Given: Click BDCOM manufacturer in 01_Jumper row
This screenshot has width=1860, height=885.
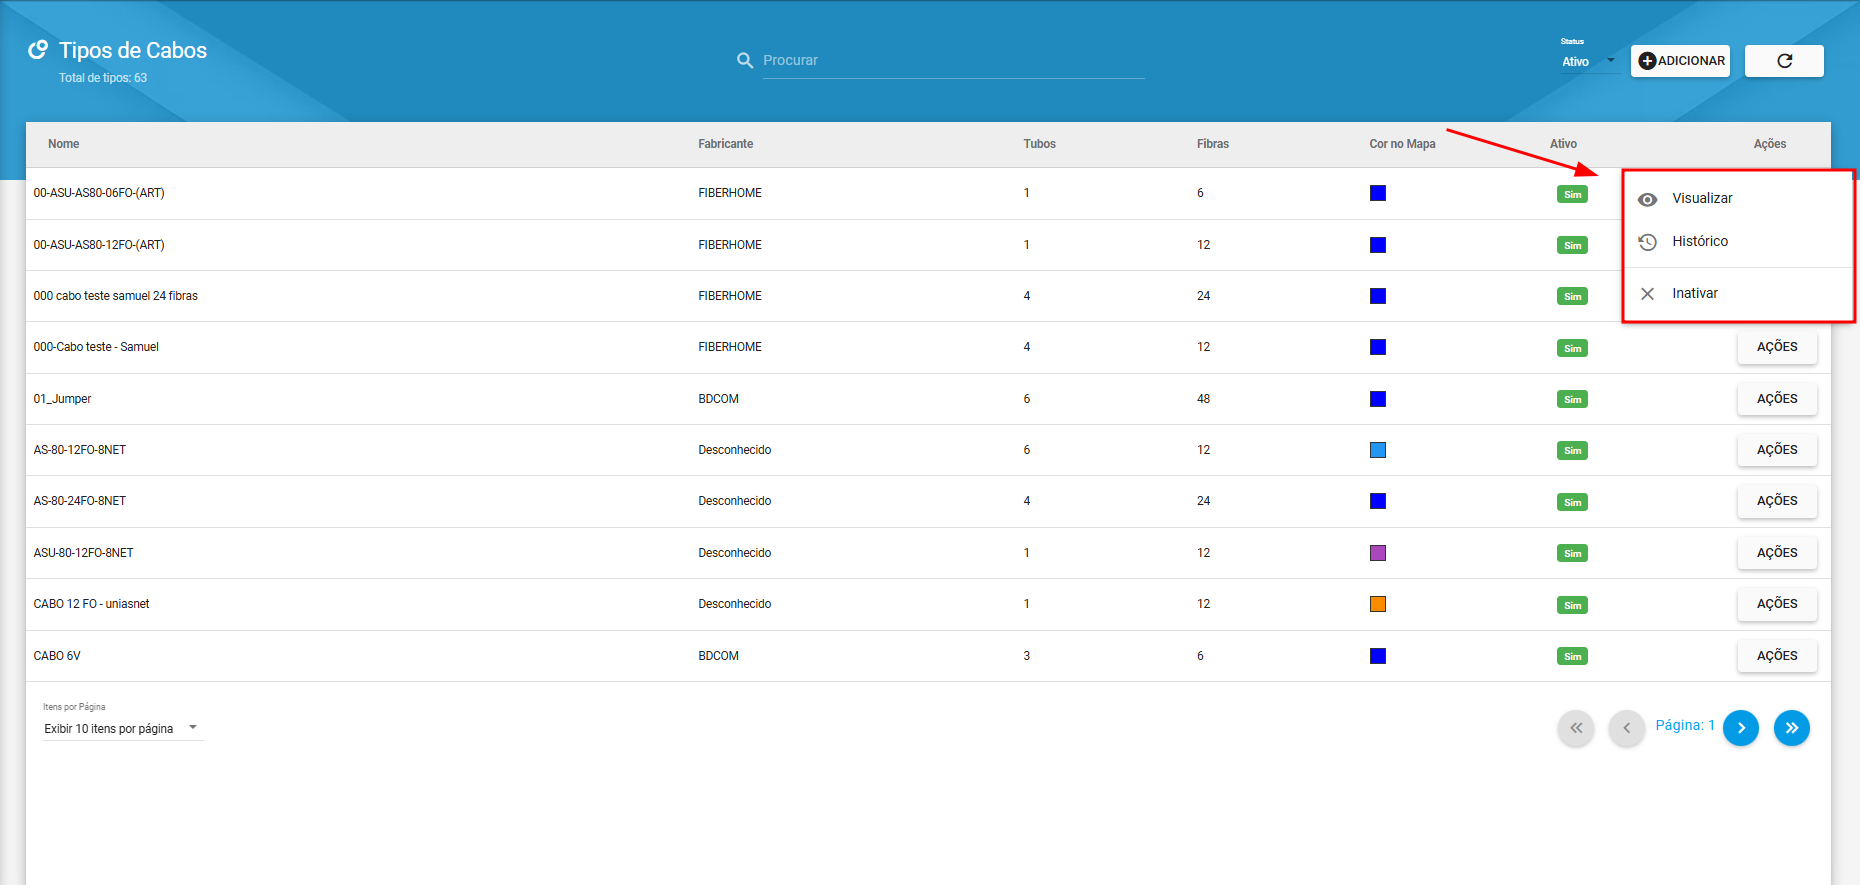Looking at the screenshot, I should 718,399.
